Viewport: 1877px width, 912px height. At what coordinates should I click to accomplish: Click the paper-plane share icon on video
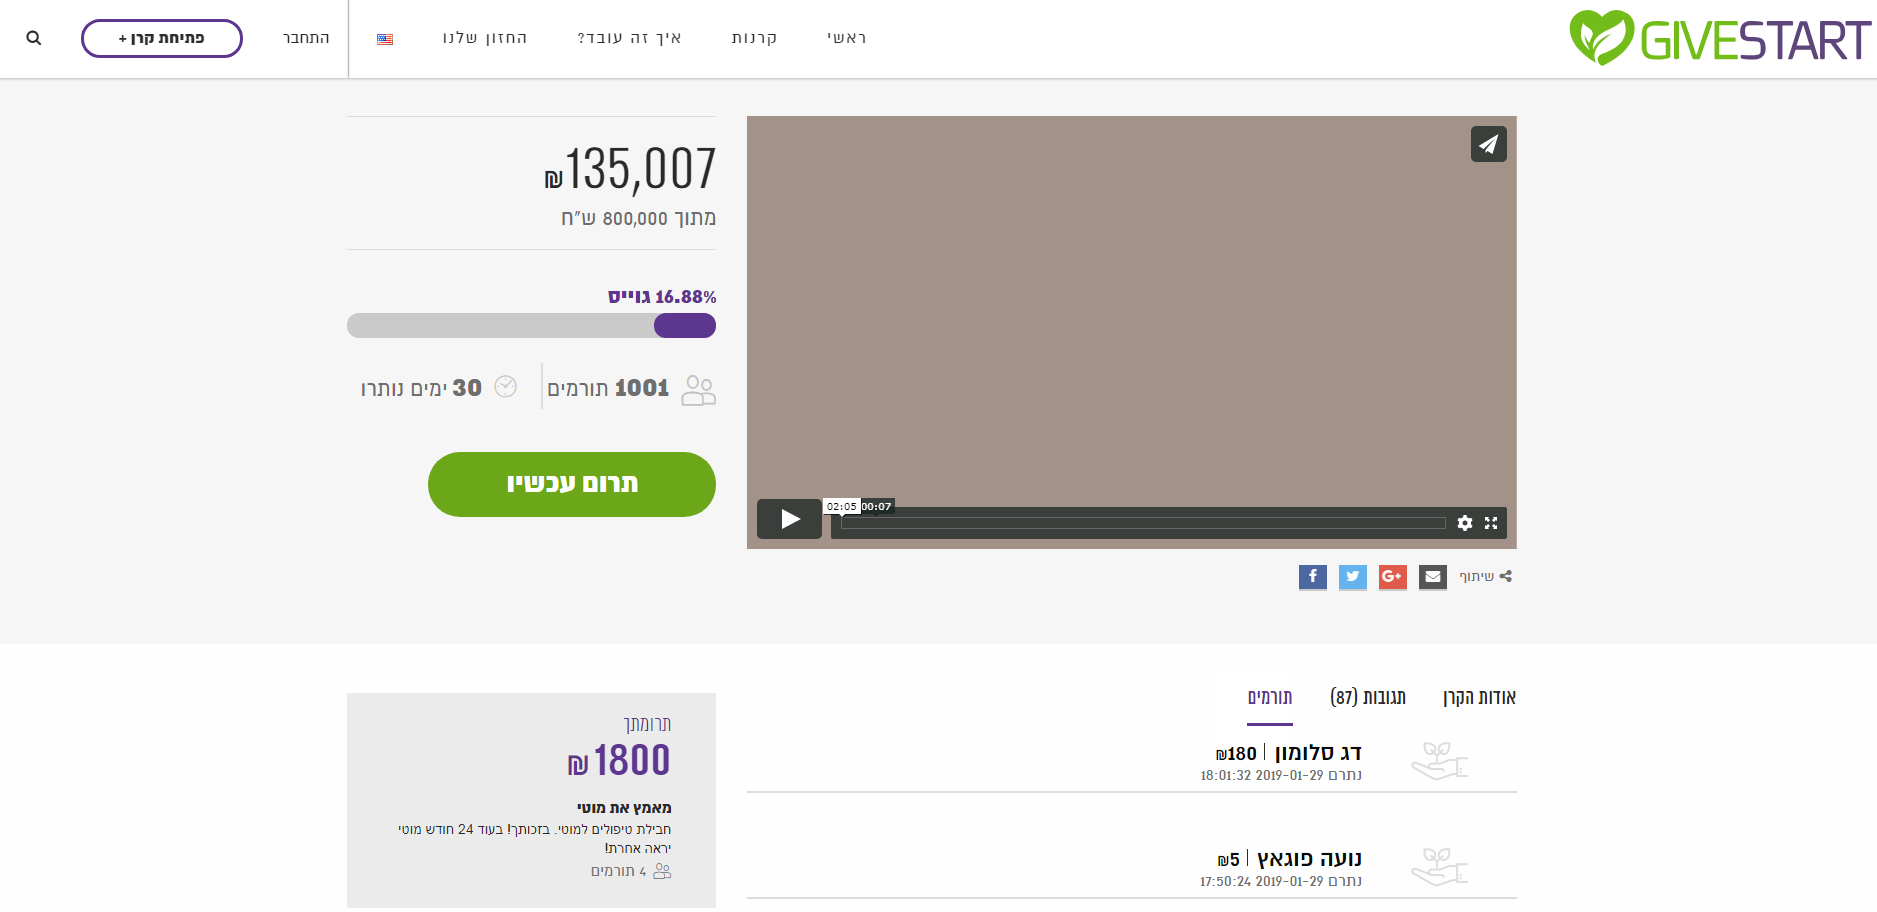click(1489, 144)
